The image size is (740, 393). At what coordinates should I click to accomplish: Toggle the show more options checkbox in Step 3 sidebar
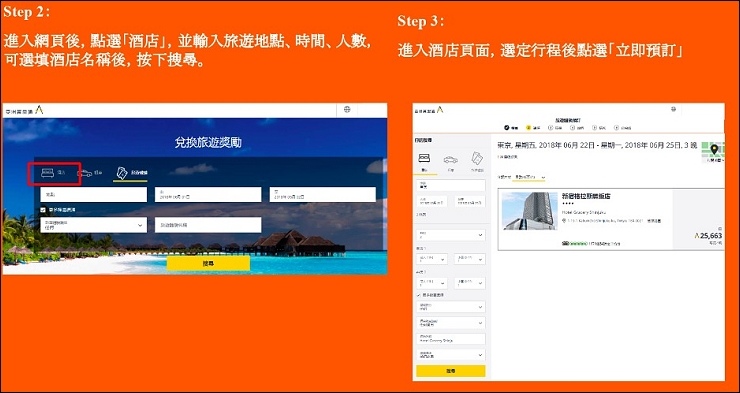[x=419, y=295]
